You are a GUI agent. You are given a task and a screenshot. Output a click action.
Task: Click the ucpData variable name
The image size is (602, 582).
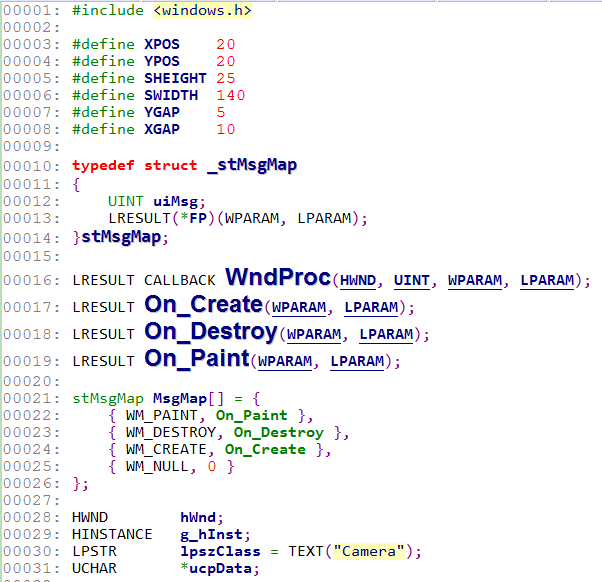point(220,569)
